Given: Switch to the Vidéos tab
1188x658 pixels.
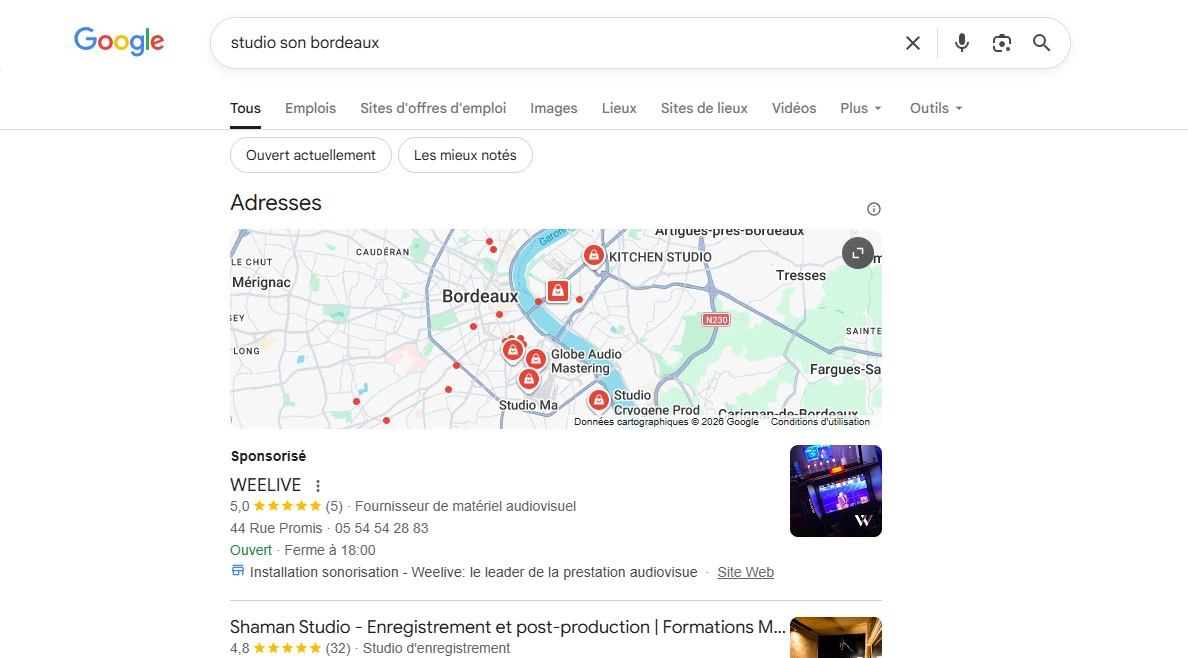Looking at the screenshot, I should [794, 108].
